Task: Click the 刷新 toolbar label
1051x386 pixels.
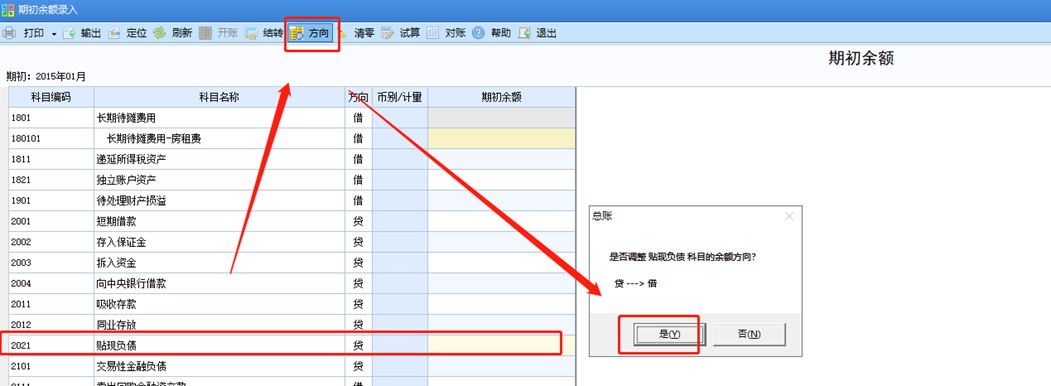Action: 182,34
